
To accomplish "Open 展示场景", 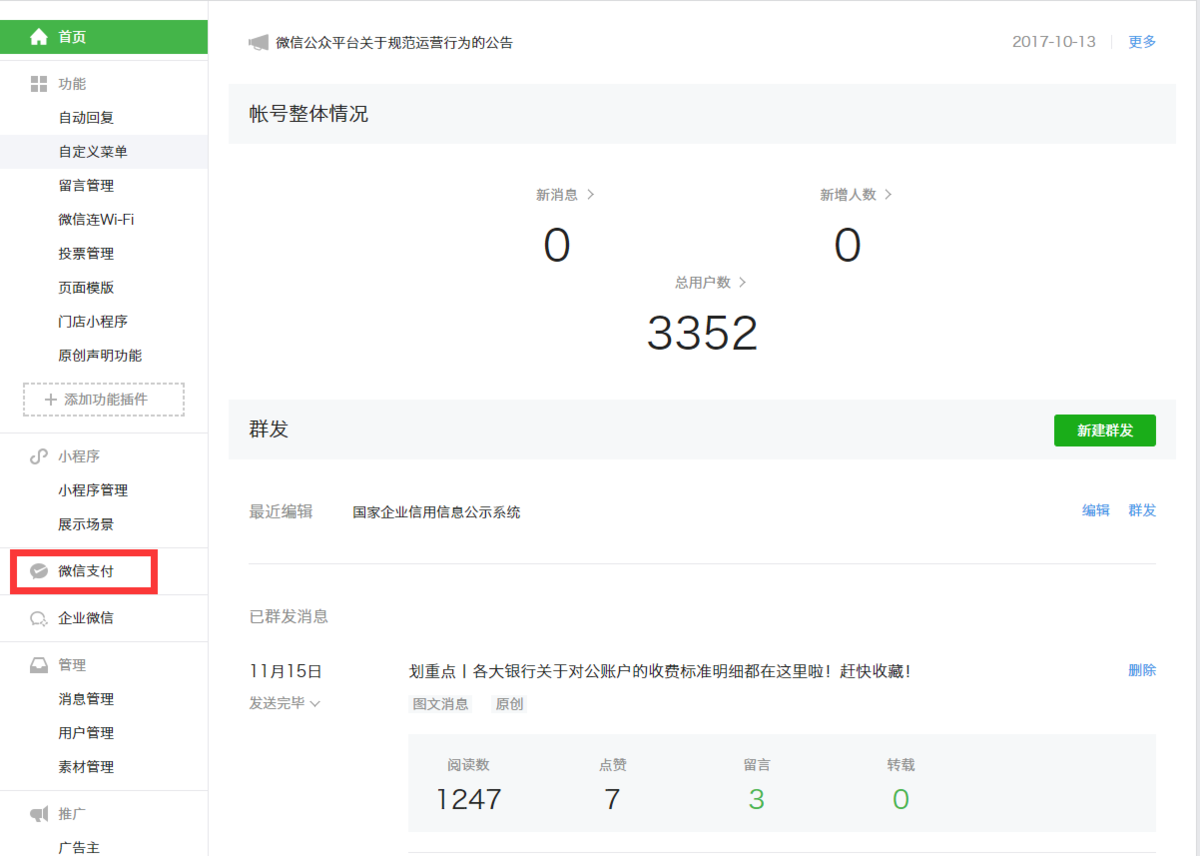I will [86, 525].
